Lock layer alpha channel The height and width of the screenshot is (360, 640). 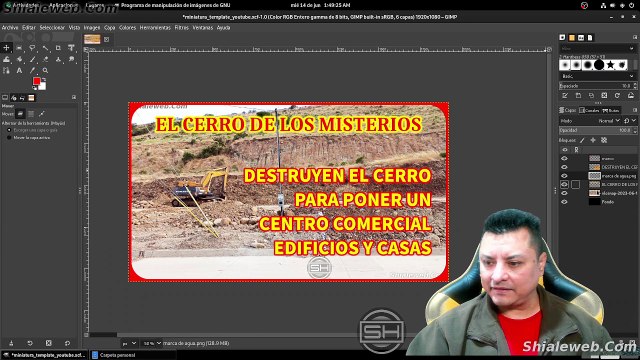(604, 140)
